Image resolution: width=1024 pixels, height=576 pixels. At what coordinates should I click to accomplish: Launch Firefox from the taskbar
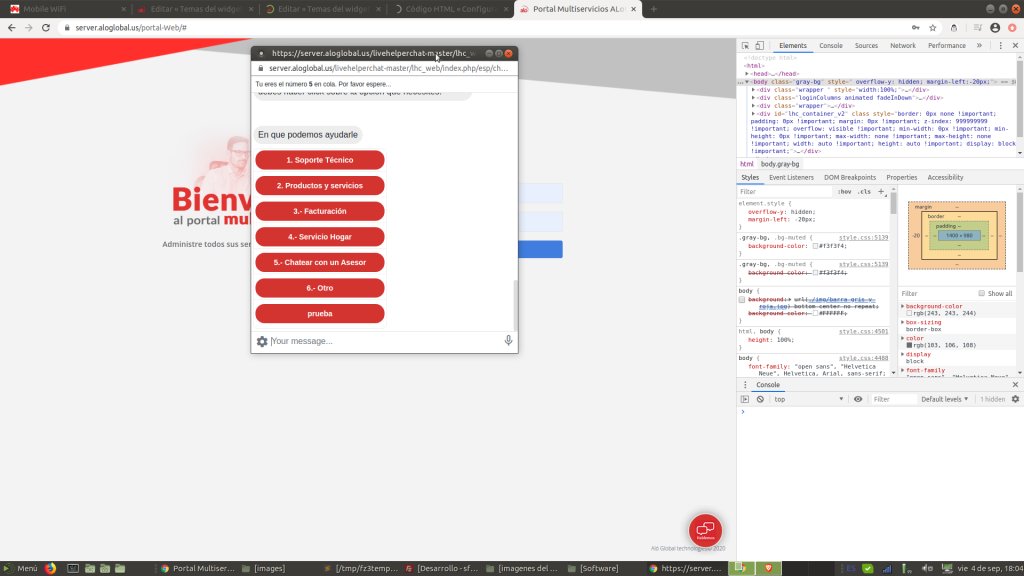[x=50, y=568]
